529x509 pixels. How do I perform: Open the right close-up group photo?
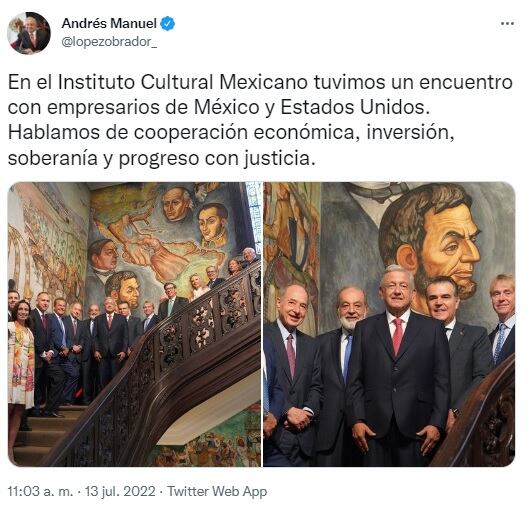[x=389, y=324]
